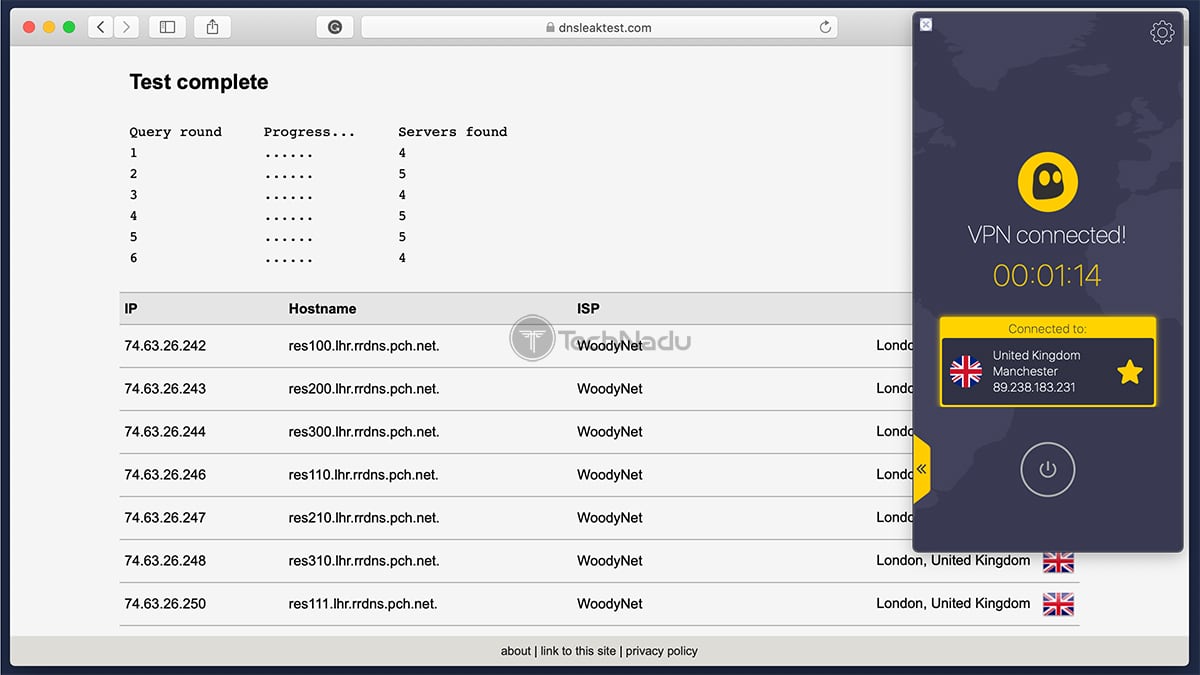The width and height of the screenshot is (1200, 675).
Task: Close the CyberGhost panel with X
Action: 926,24
